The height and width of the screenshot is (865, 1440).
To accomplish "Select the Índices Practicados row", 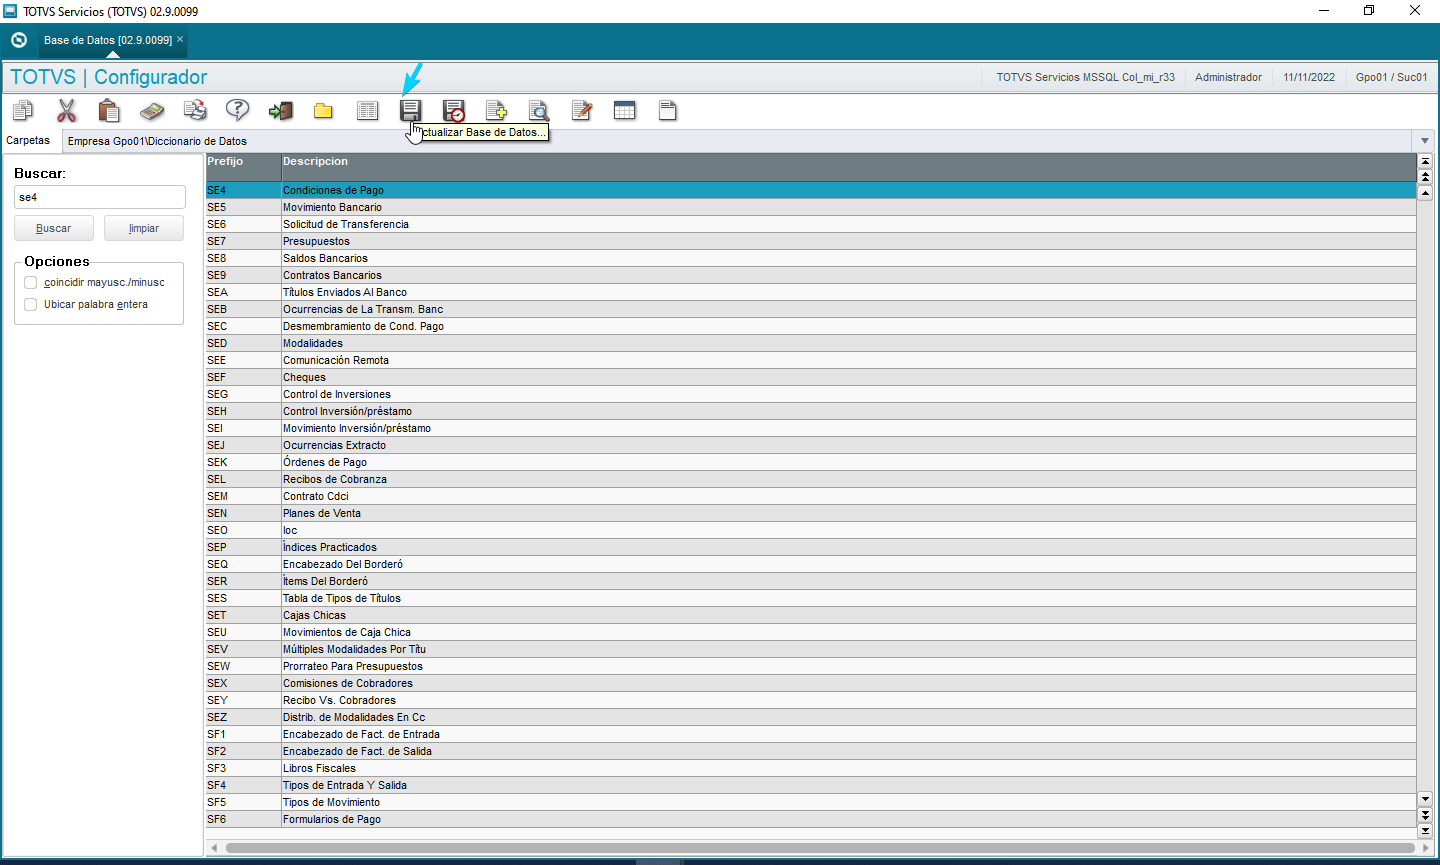I will (811, 547).
